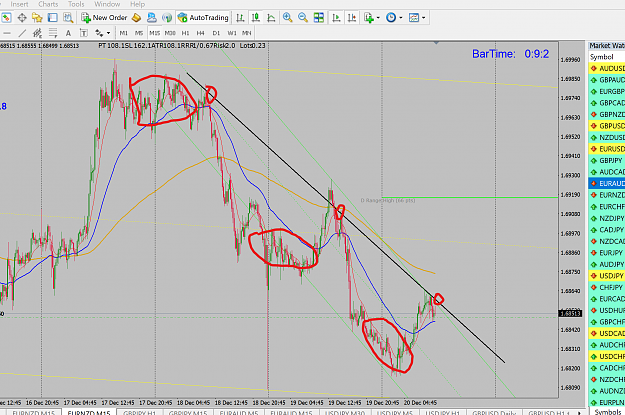Expand the Indicators dropdown arrow
The image size is (625, 415).
tap(378, 18)
